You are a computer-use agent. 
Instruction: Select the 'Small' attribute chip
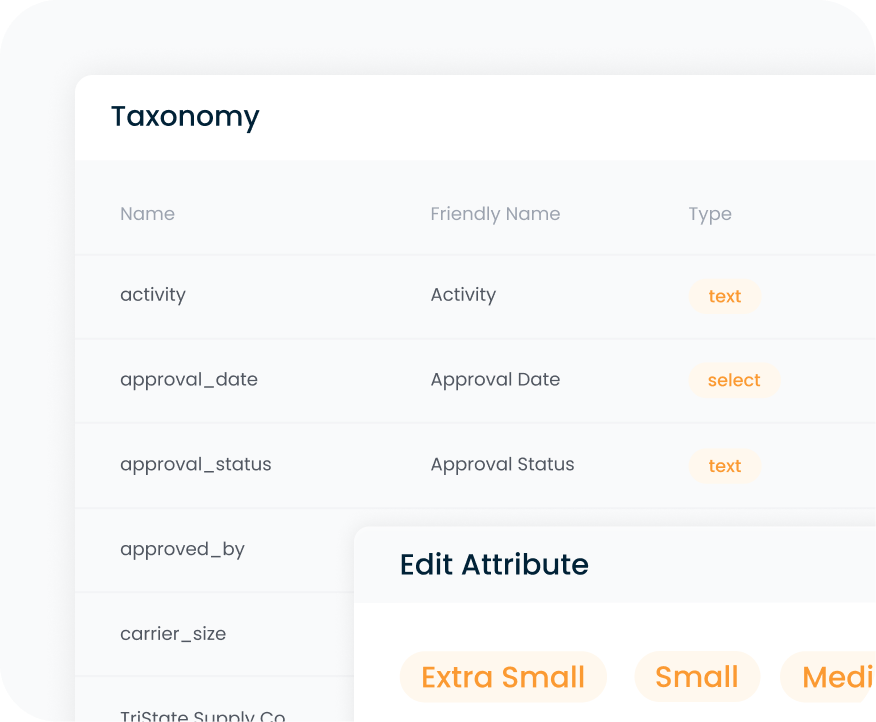(x=697, y=677)
